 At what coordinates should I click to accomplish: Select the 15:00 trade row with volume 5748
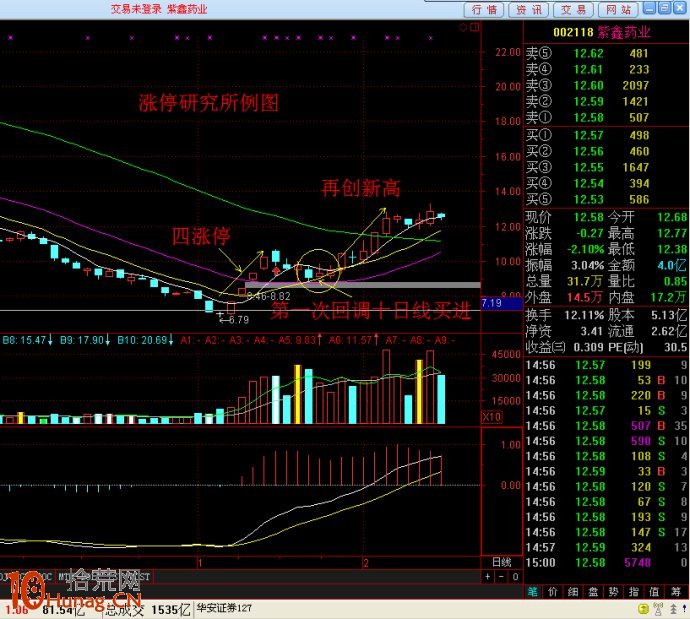pyautogui.click(x=606, y=563)
